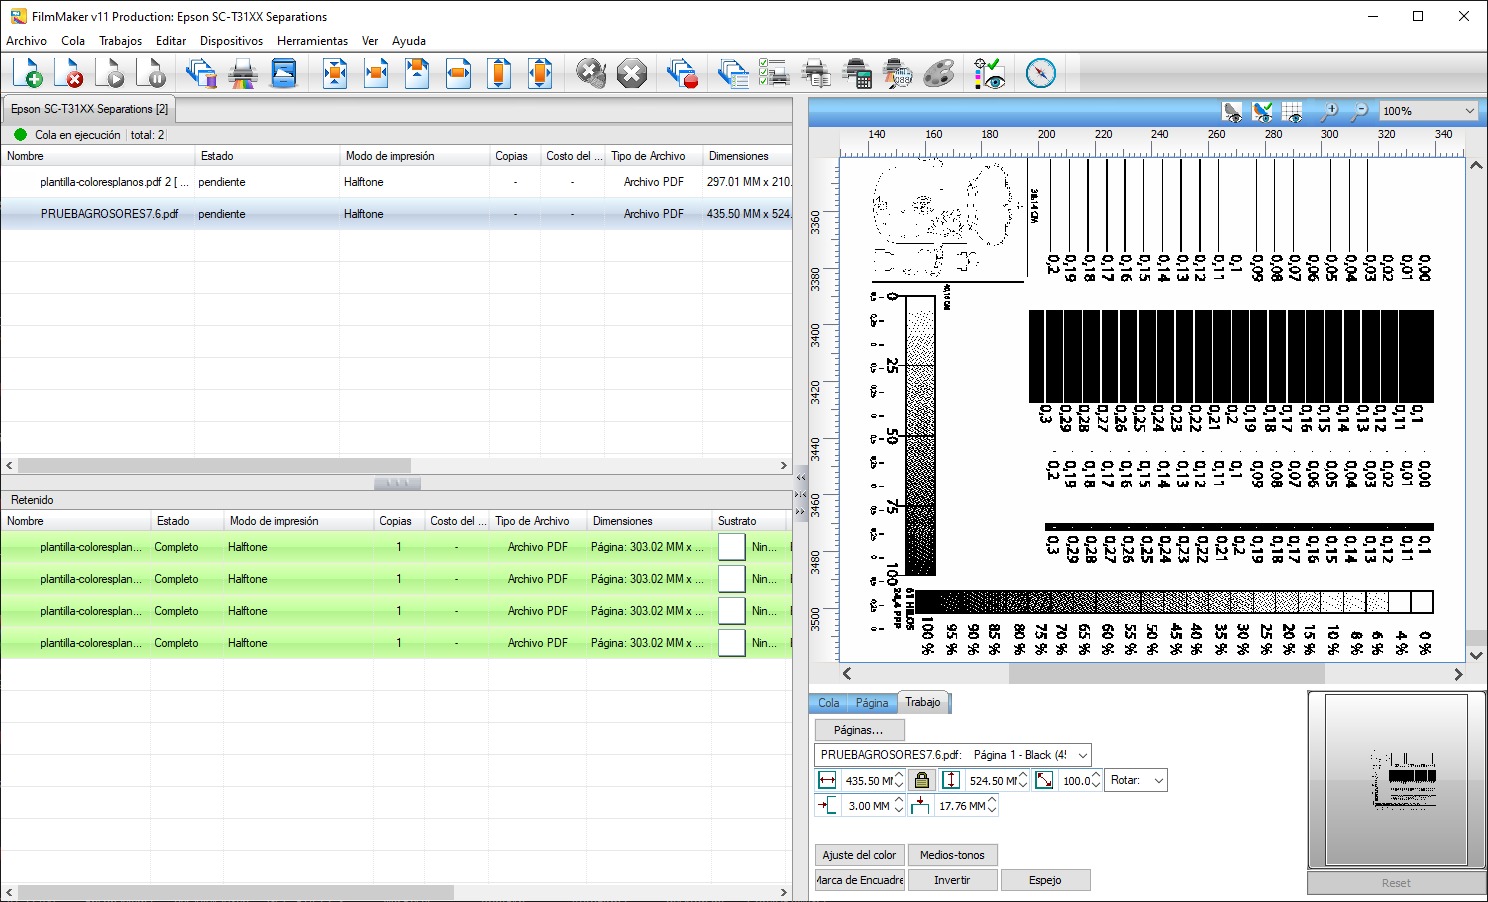Toggle the aspect ratio padlock
This screenshot has width=1488, height=902.
point(922,781)
